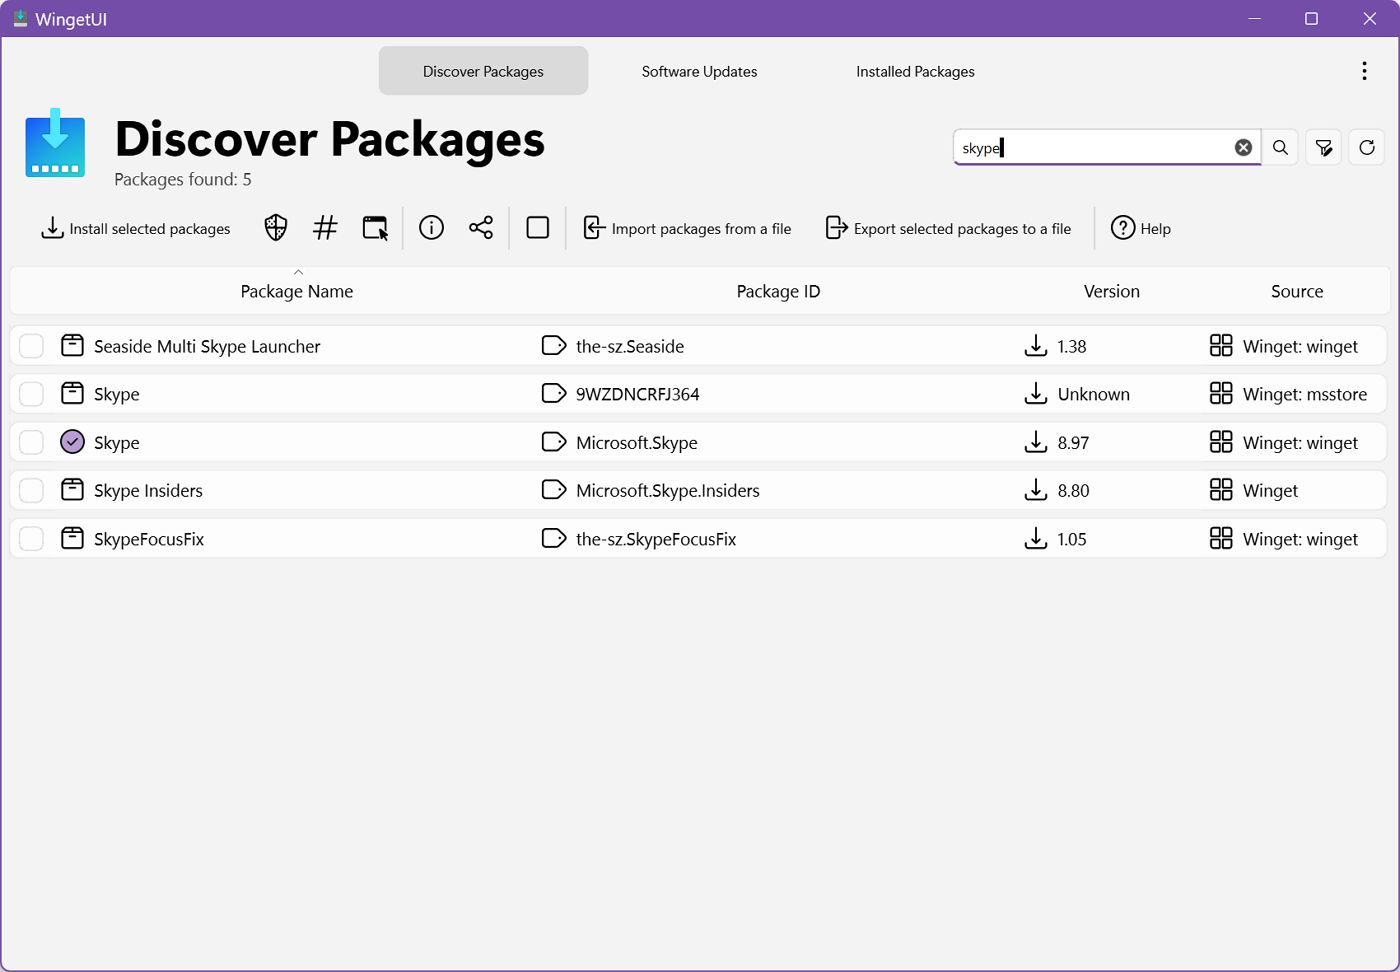Open the Help button

click(1141, 228)
